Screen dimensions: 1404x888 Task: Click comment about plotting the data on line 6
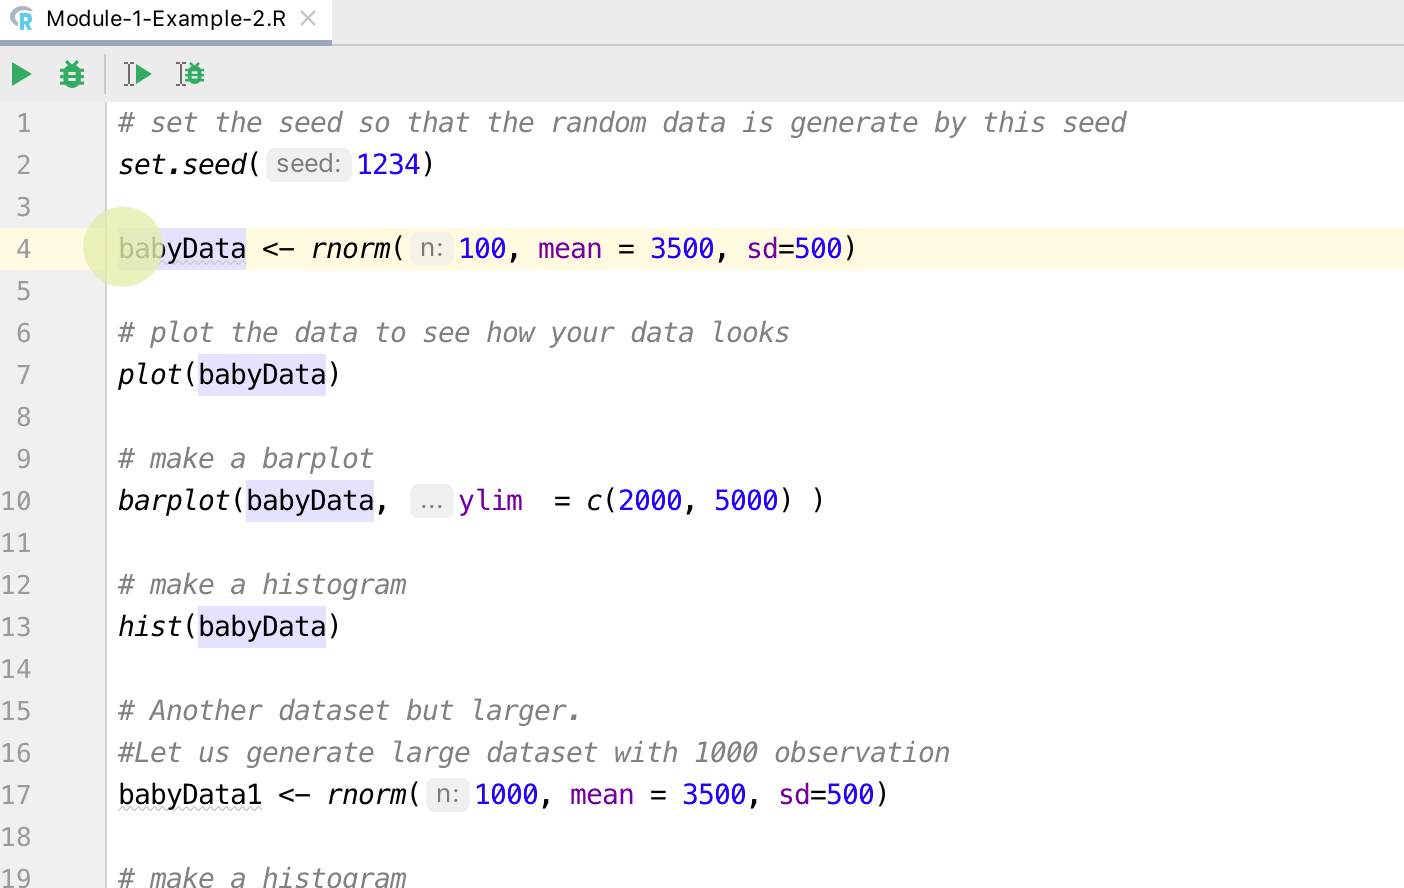point(454,333)
